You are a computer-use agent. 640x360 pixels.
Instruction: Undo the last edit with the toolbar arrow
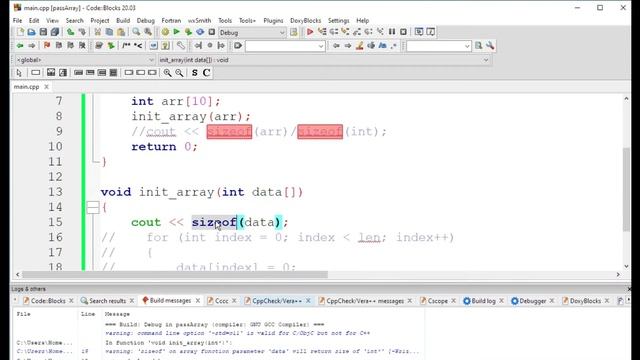[71, 32]
